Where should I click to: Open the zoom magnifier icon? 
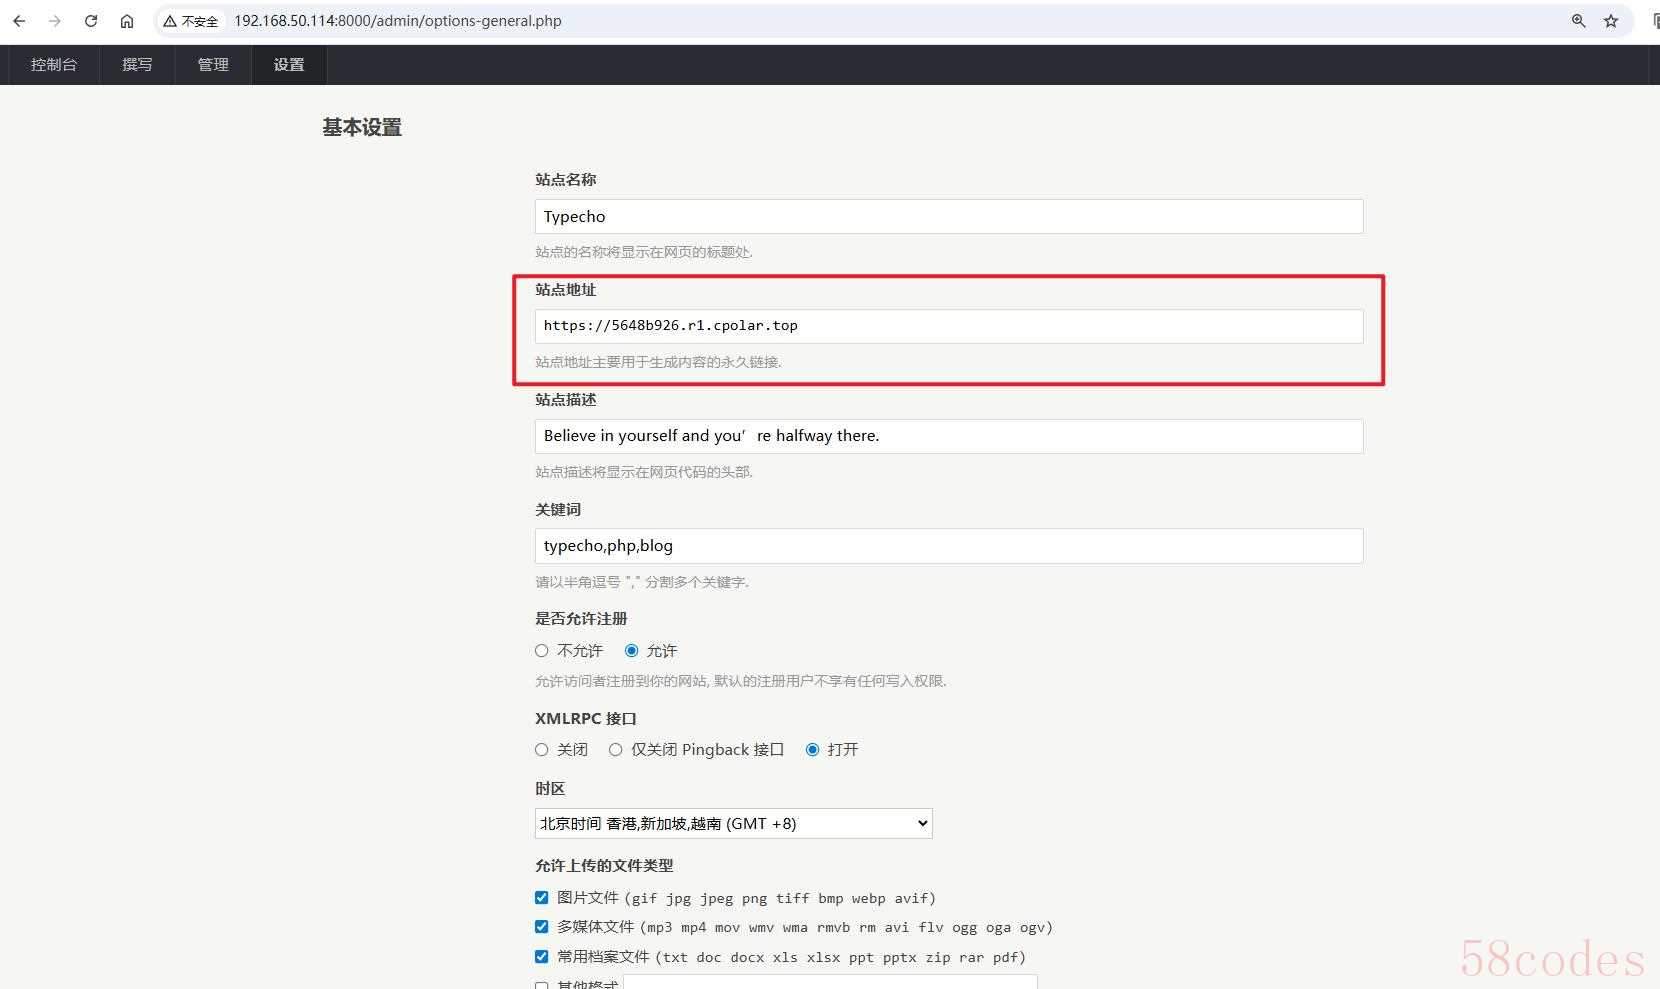(1578, 21)
